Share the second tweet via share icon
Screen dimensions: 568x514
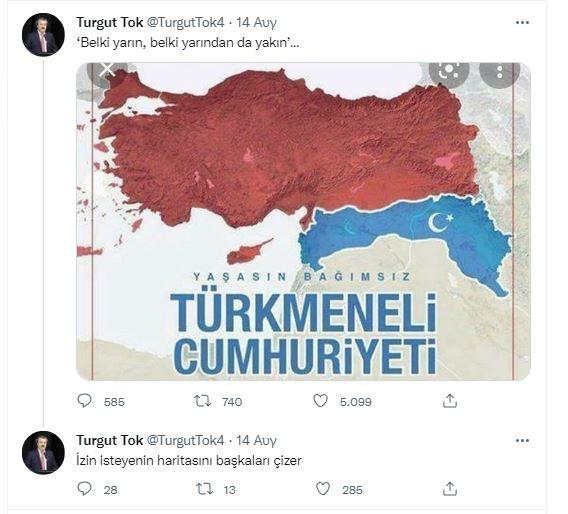[450, 489]
